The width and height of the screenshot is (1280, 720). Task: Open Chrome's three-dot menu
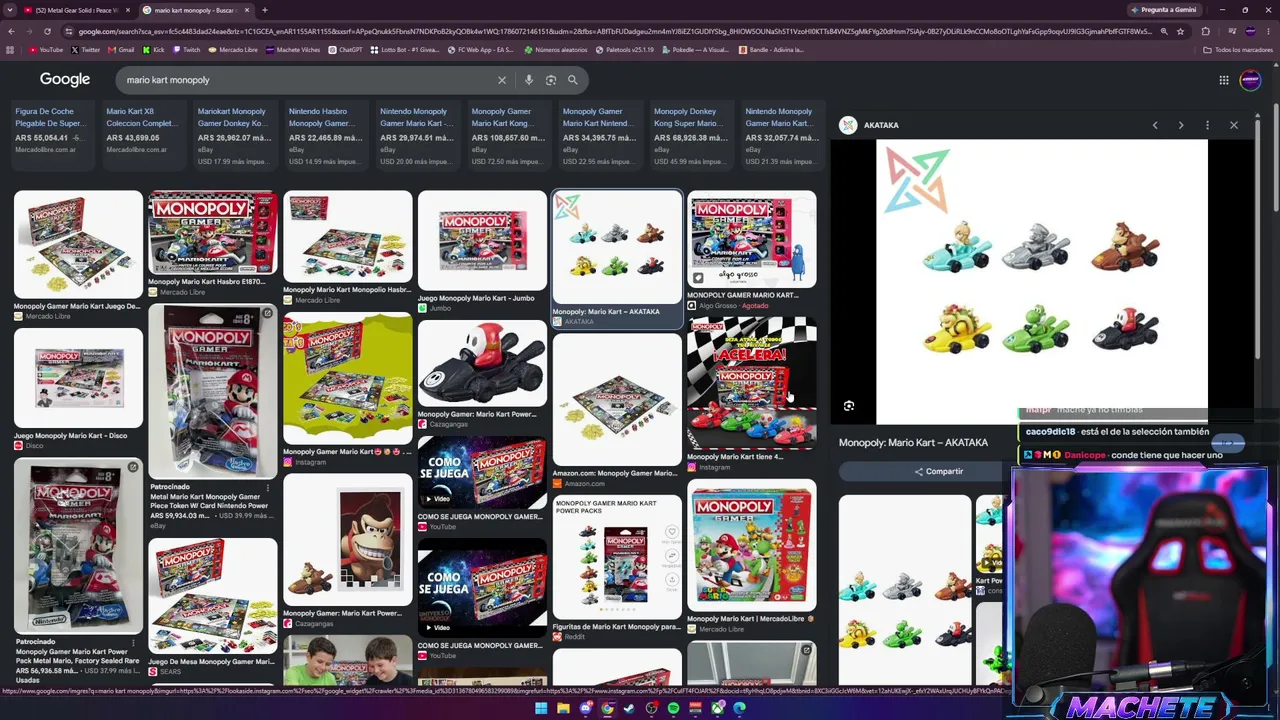point(1269,31)
